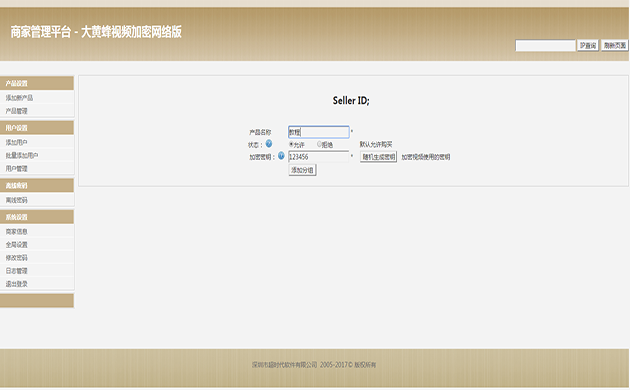630x390 pixels.
Task: Click the 用户设置 section header
Action: [x=37, y=128]
